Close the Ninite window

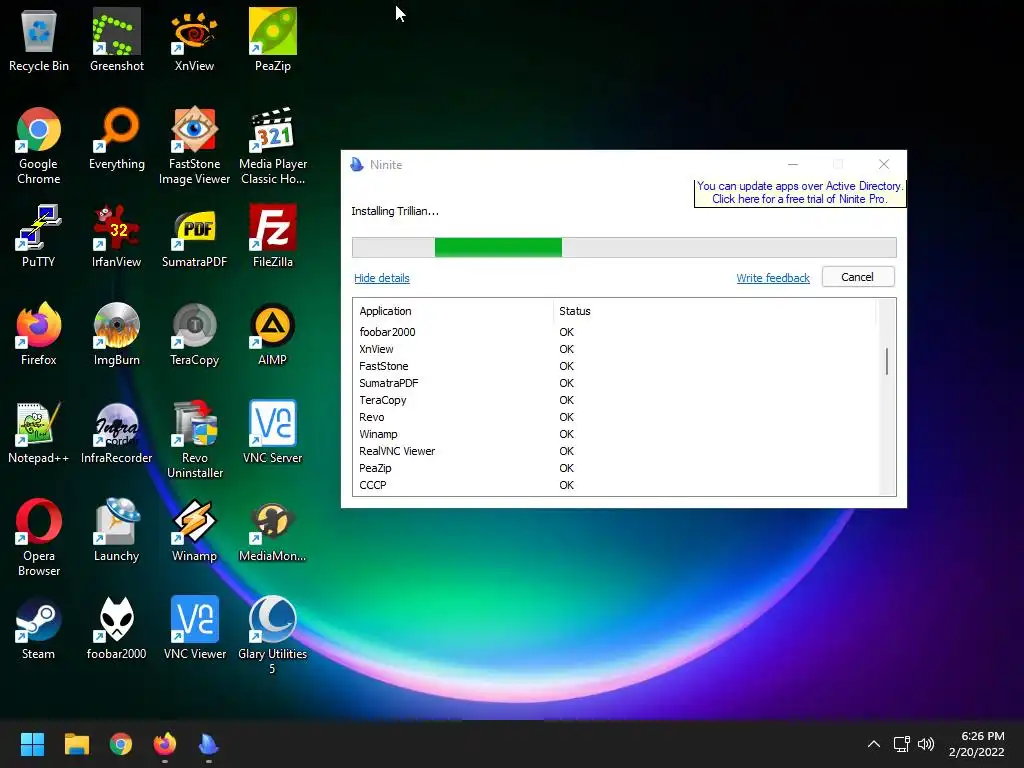(x=884, y=165)
